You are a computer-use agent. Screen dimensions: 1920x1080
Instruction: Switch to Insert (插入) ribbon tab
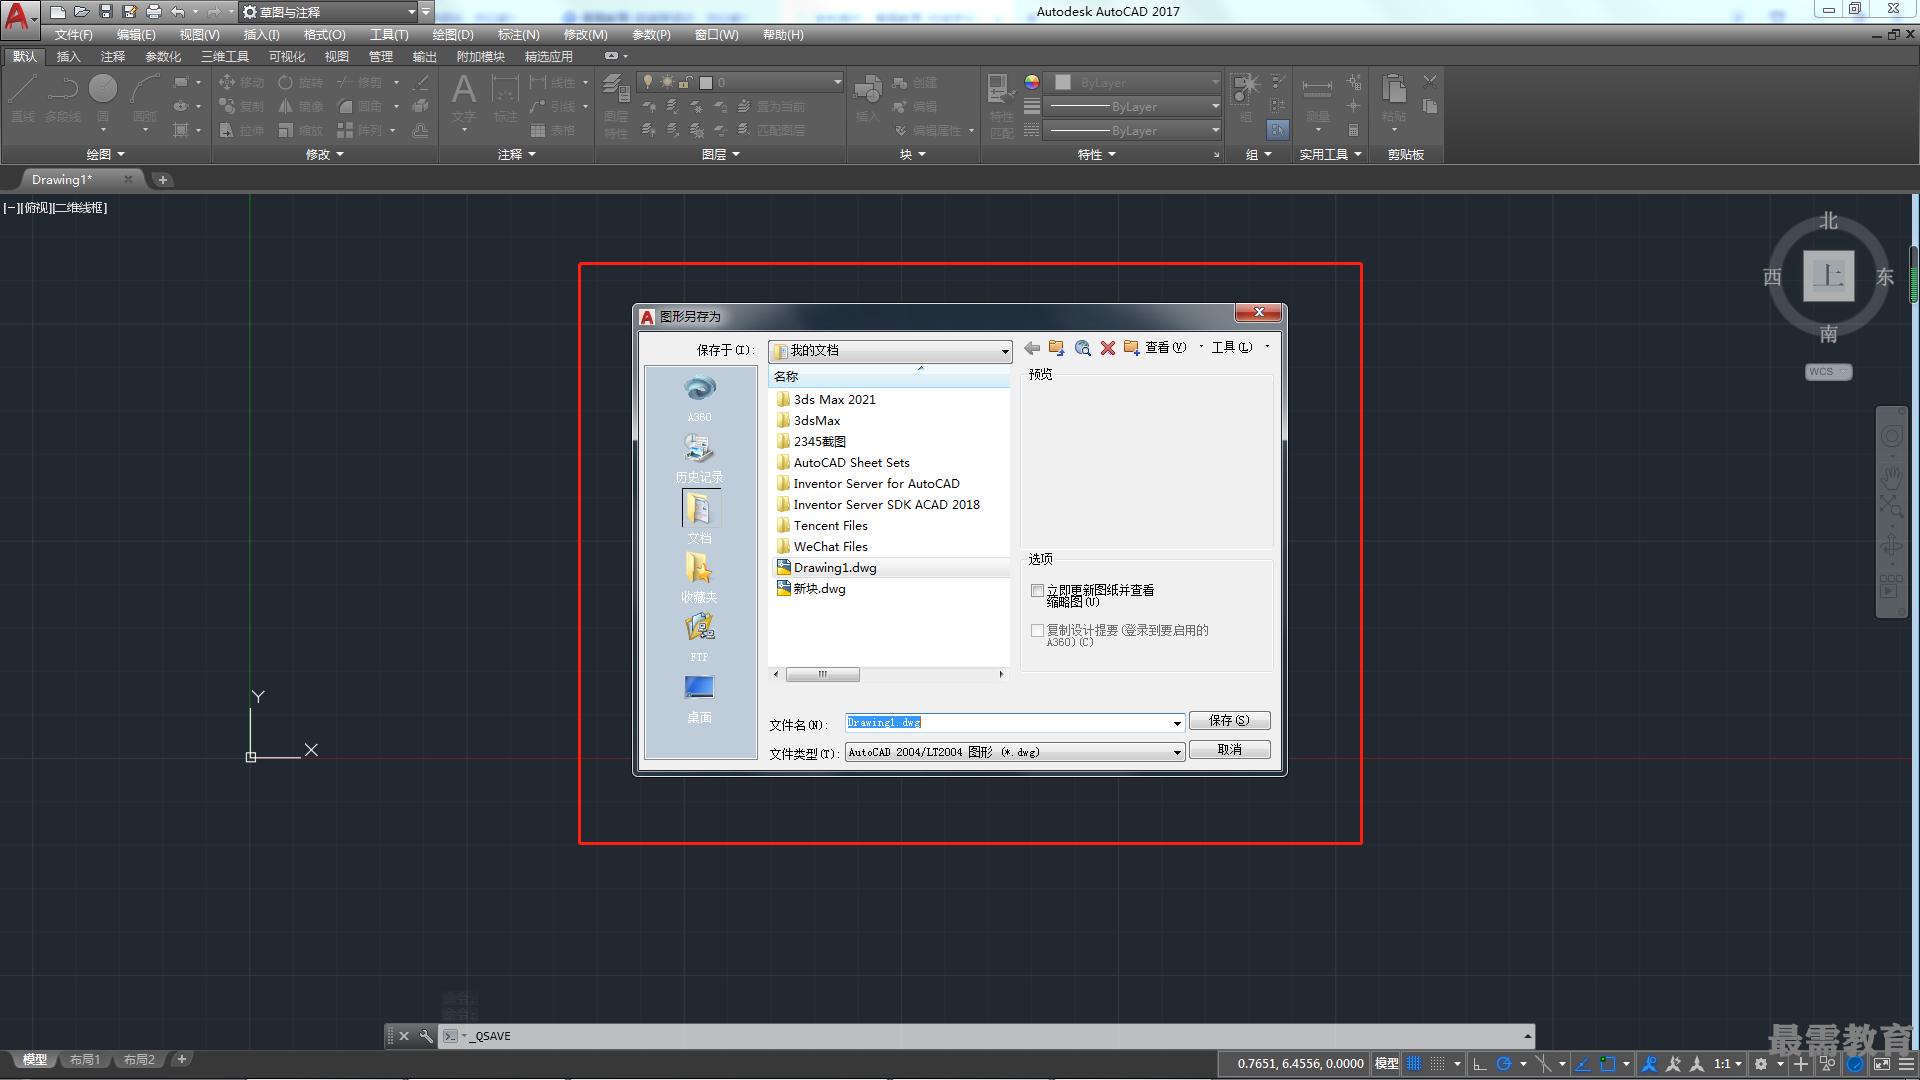68,57
